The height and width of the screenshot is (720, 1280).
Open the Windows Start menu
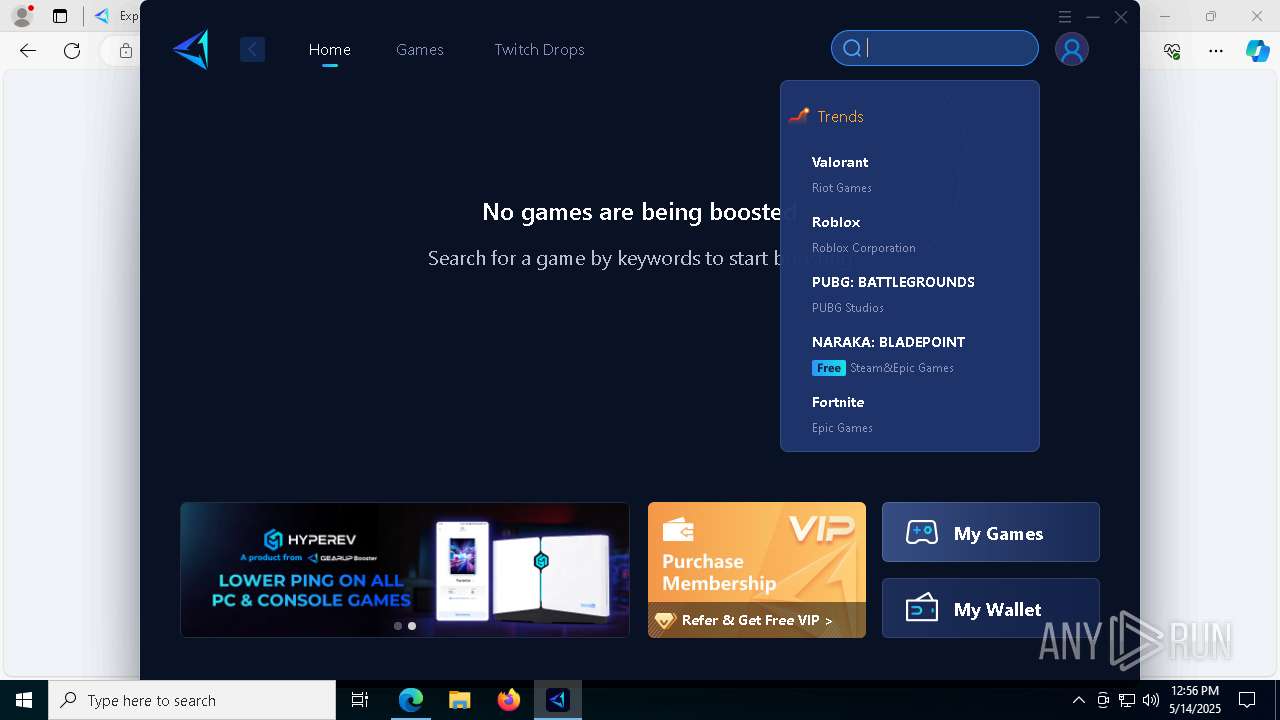click(x=24, y=700)
